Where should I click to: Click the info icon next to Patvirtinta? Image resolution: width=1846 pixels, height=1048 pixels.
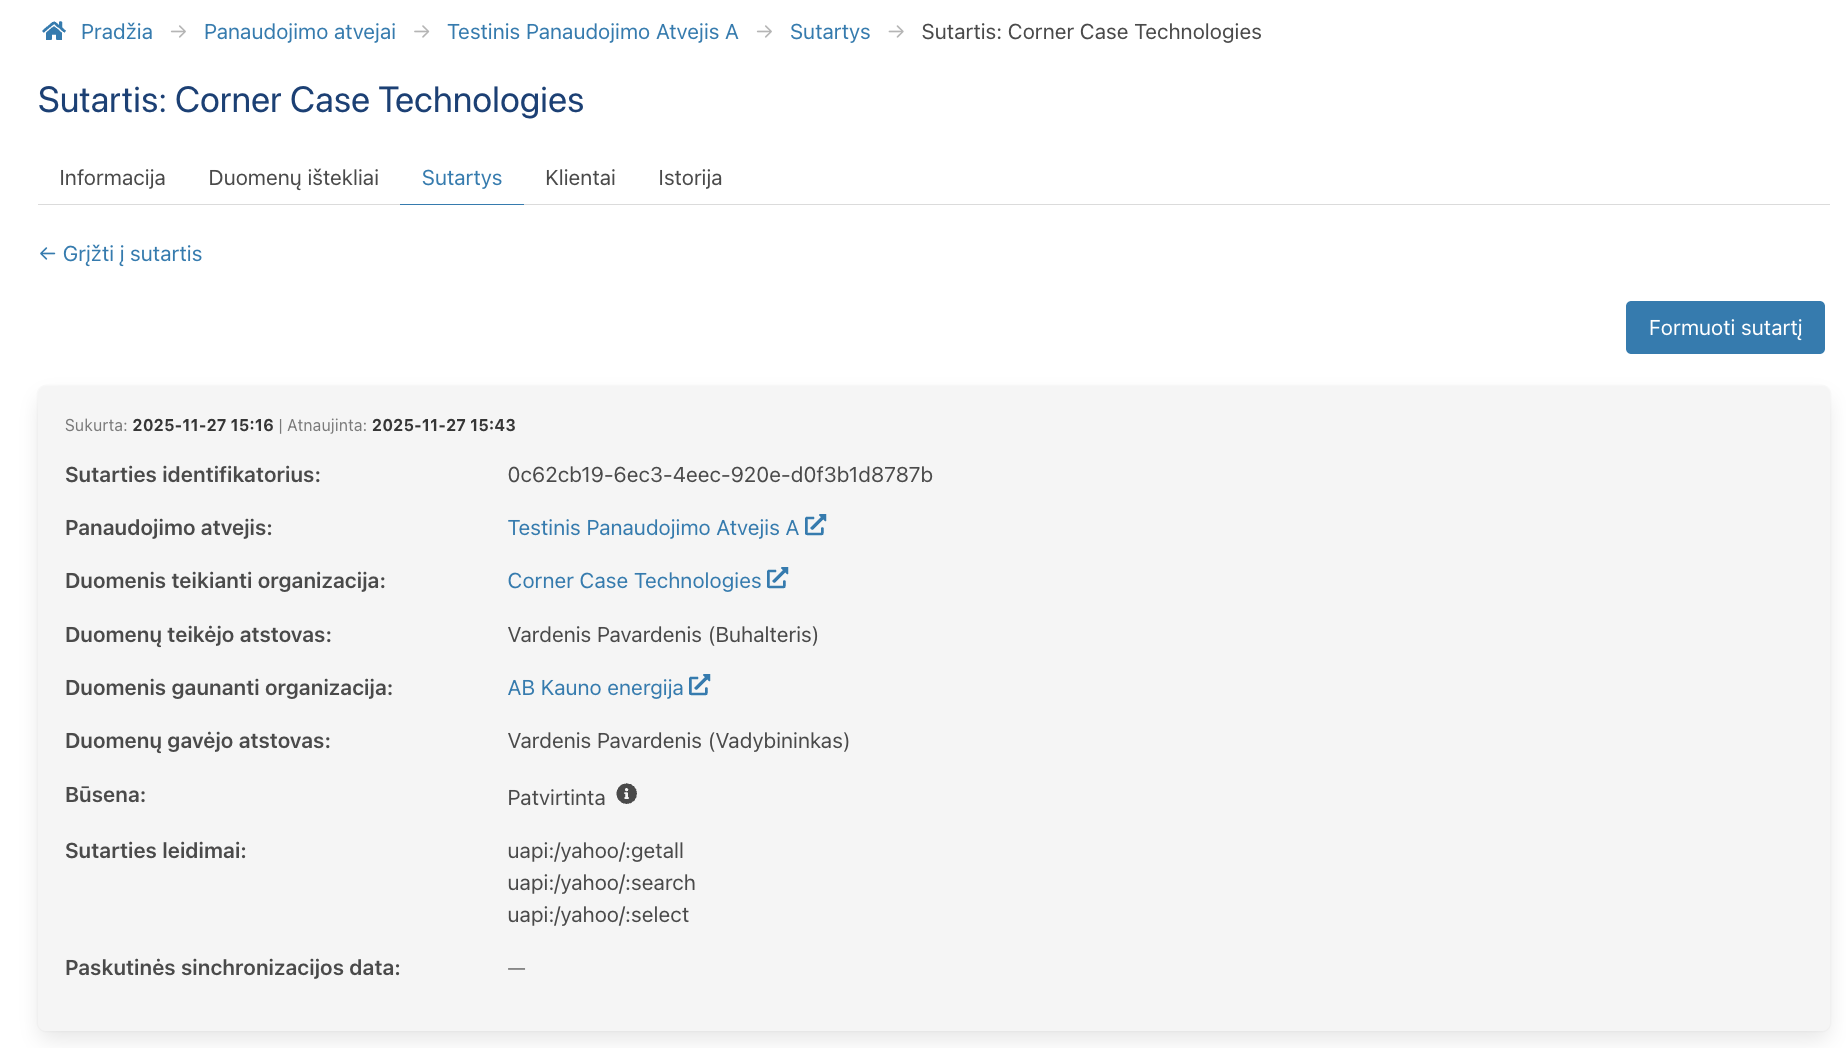(x=627, y=794)
